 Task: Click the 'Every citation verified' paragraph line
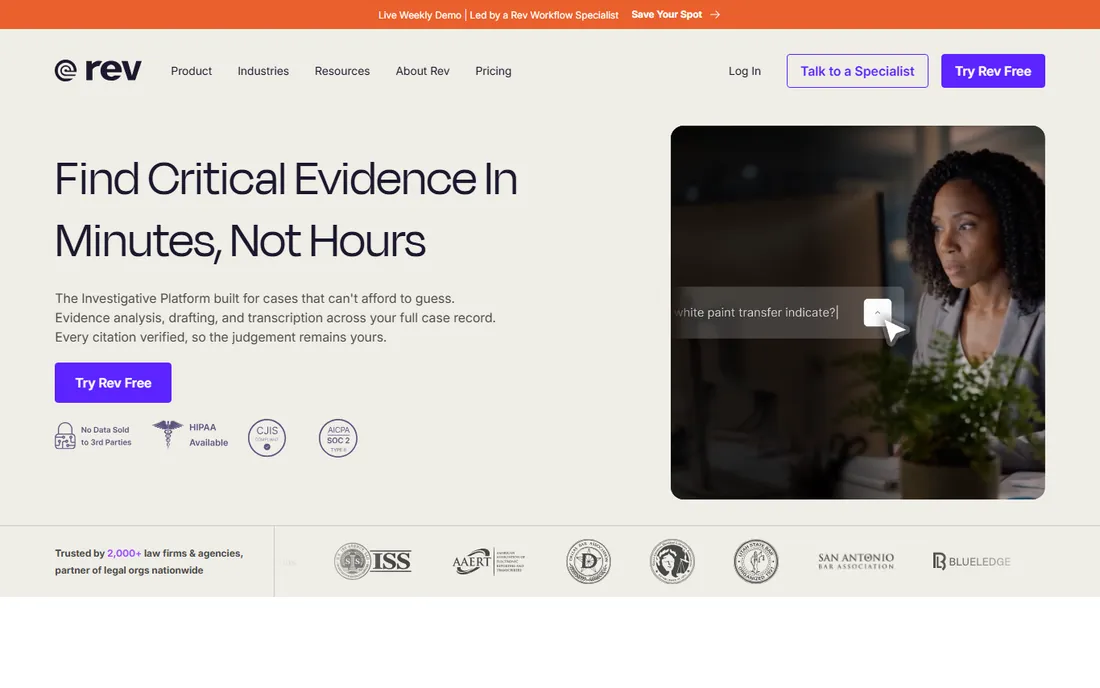[x=220, y=337]
